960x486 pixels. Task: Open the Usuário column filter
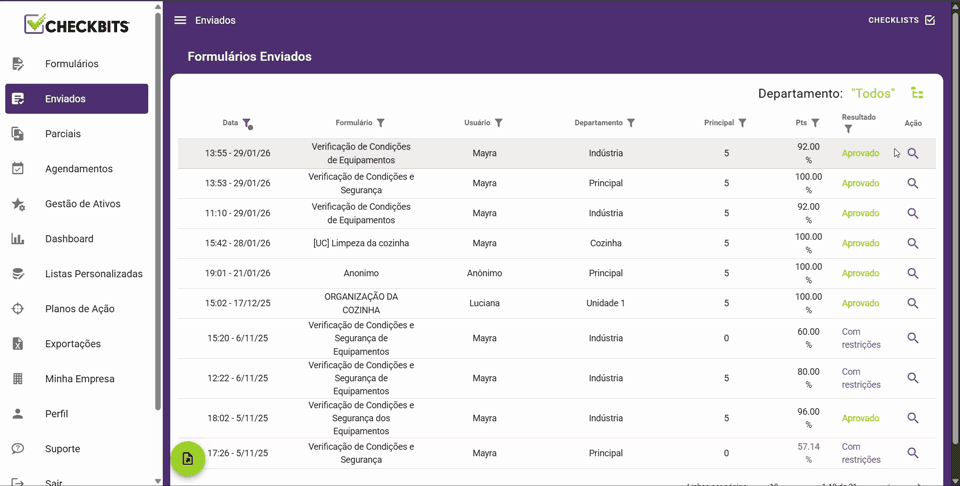tap(499, 123)
